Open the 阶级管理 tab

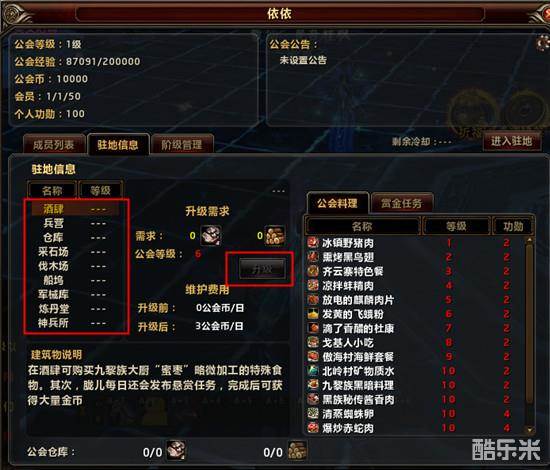click(x=182, y=144)
